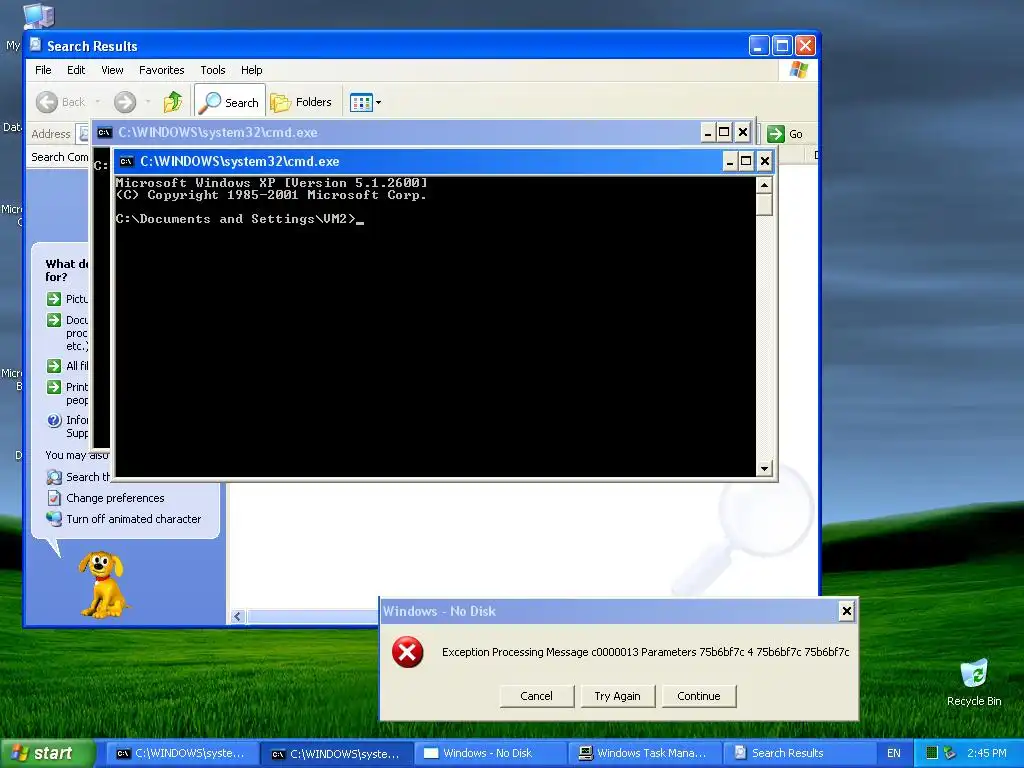Viewport: 1024px width, 768px height.
Task: Open the Favorites menu
Action: pos(161,70)
